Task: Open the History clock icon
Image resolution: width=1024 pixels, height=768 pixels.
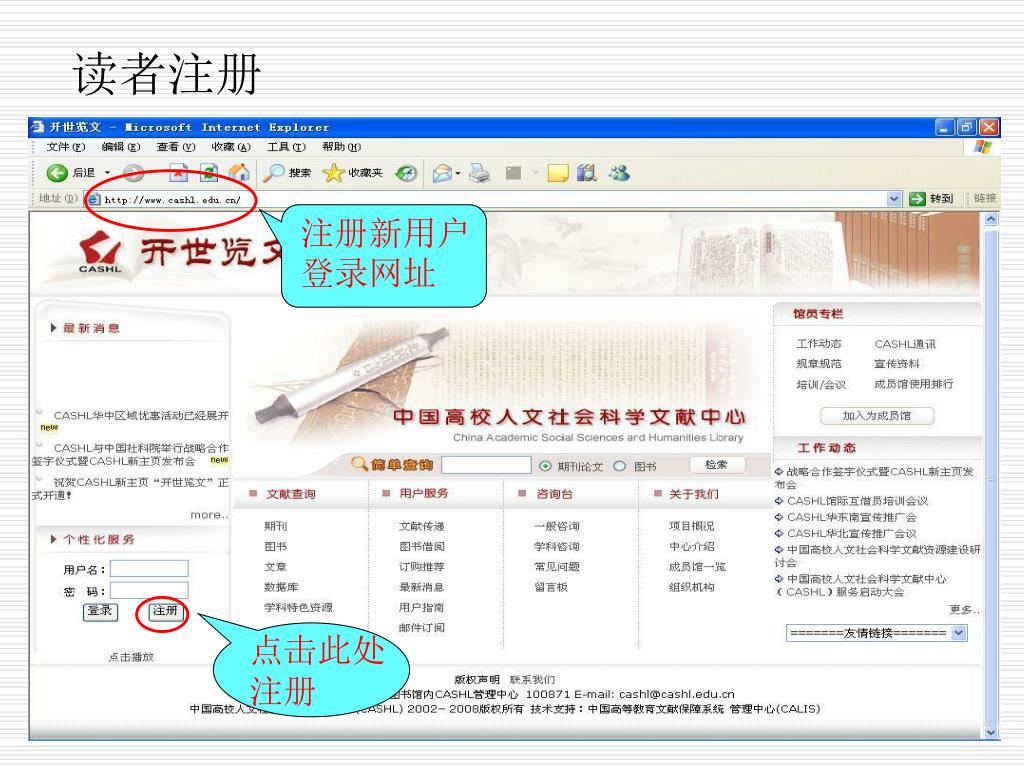Action: tap(406, 173)
